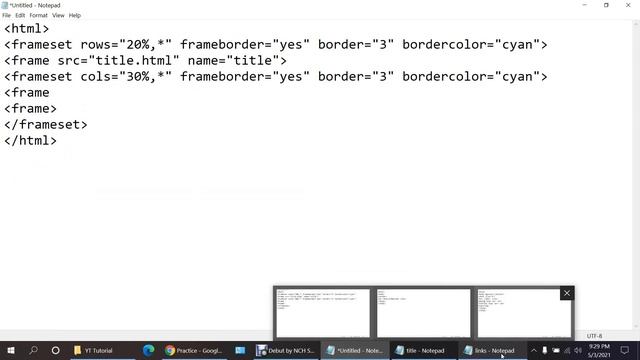This screenshot has height=360, width=640.
Task: Click the '</html>' closing tag line
Action: click(30, 140)
